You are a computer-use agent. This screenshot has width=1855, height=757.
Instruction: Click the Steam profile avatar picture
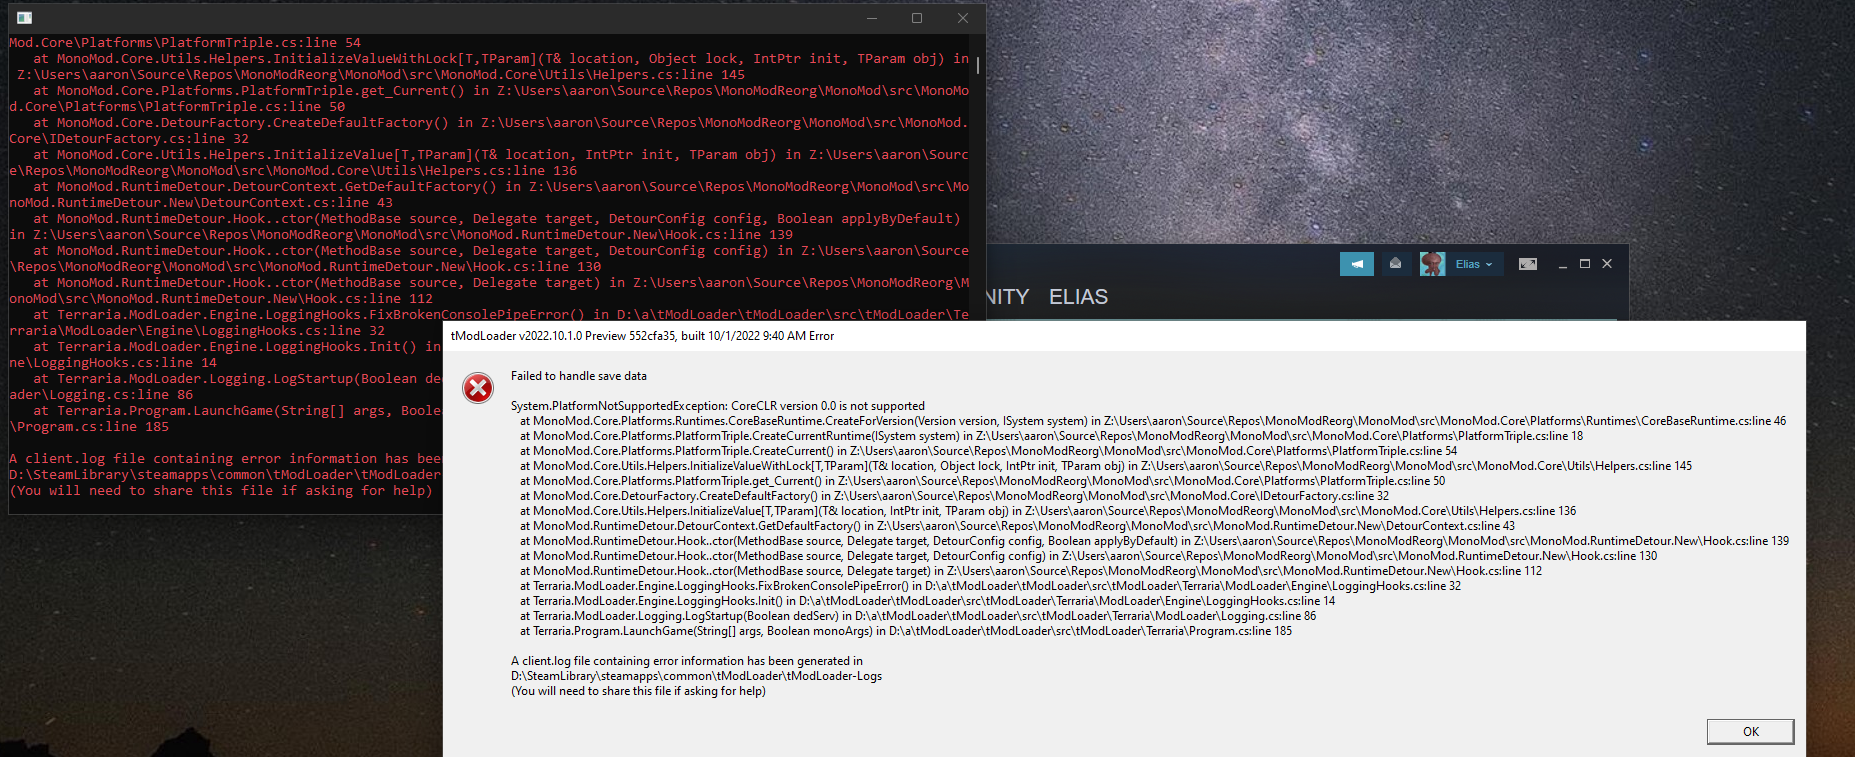(x=1432, y=264)
